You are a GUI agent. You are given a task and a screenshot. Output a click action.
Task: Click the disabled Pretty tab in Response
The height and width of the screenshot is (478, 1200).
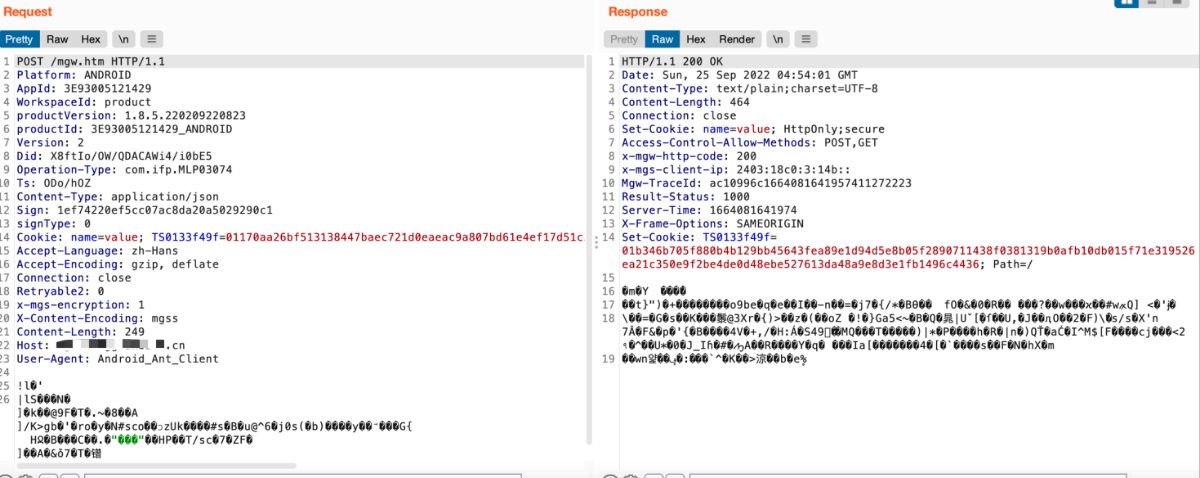tap(624, 39)
